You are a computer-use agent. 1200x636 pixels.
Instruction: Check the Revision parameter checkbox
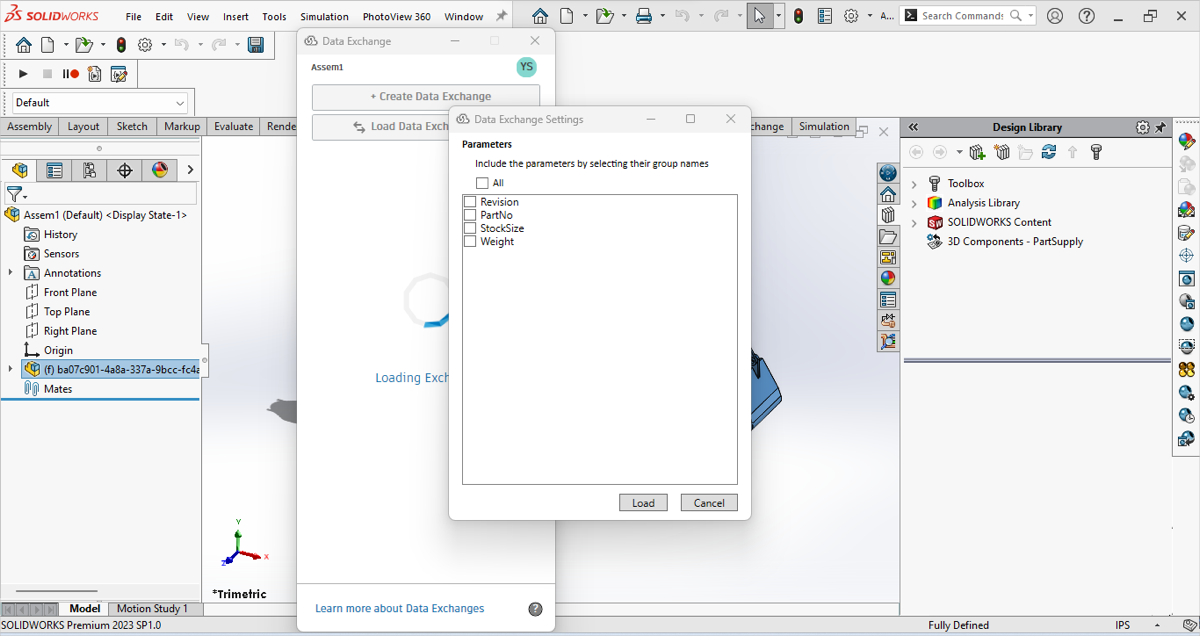pos(470,202)
